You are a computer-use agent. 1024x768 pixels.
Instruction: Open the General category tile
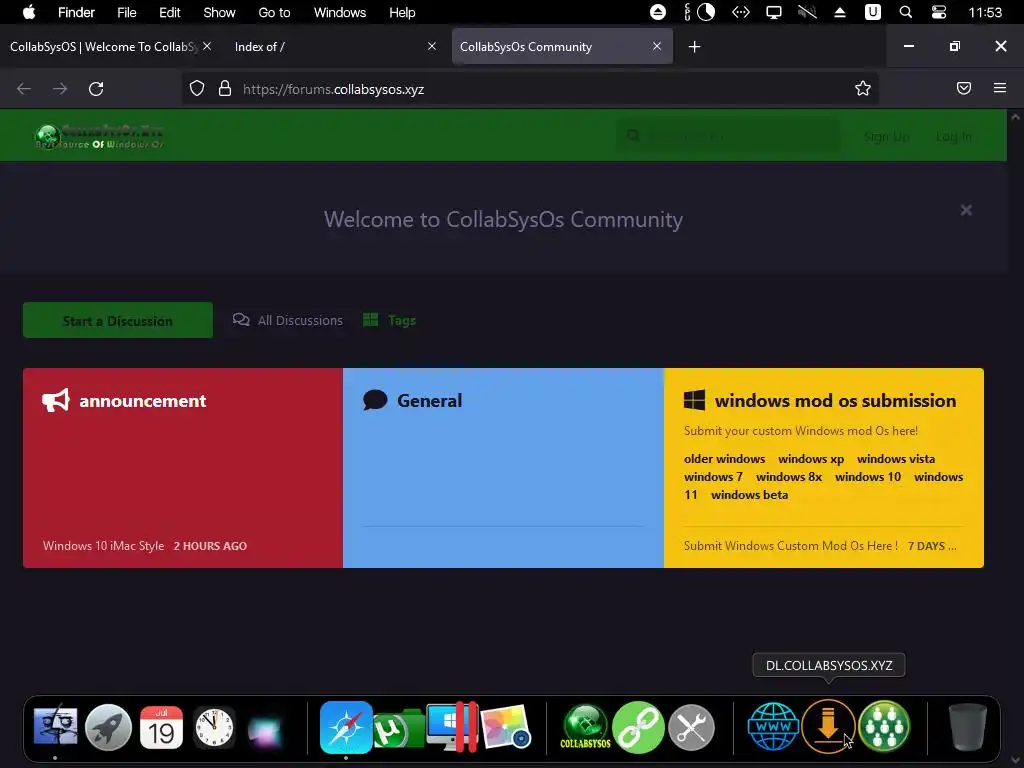(x=504, y=468)
